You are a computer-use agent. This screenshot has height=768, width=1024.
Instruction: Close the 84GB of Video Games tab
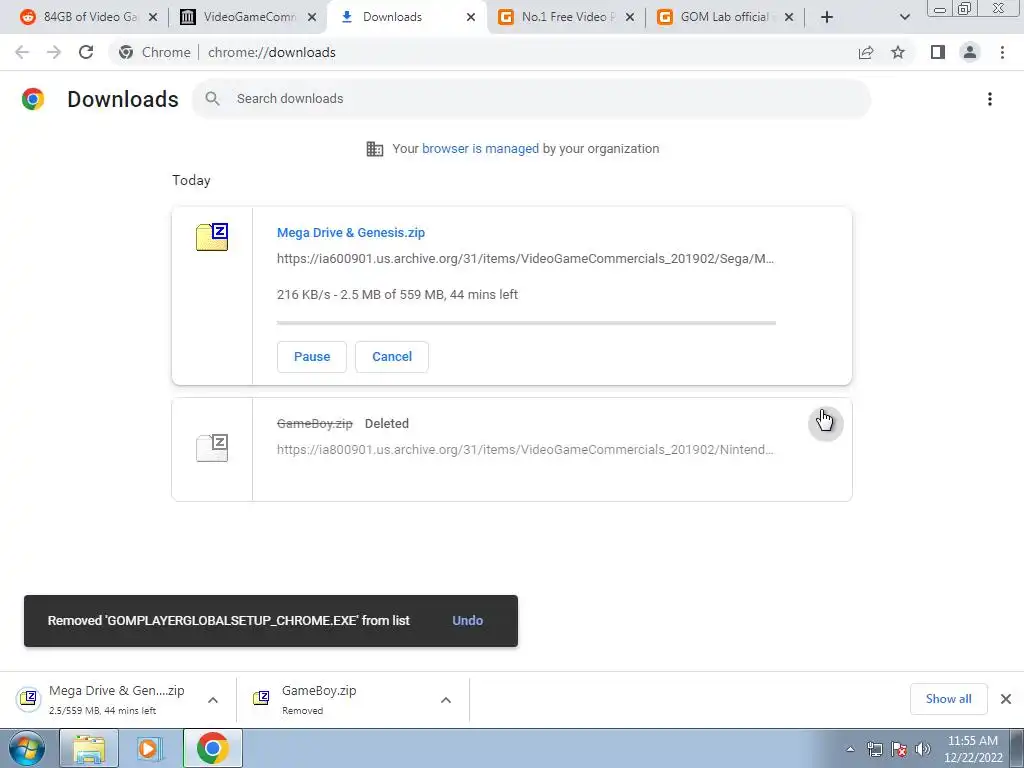(x=153, y=17)
